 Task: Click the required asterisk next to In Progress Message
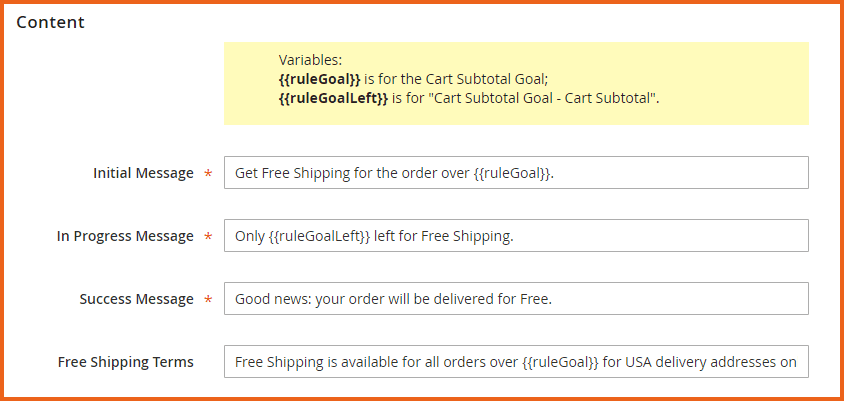pyautogui.click(x=208, y=238)
